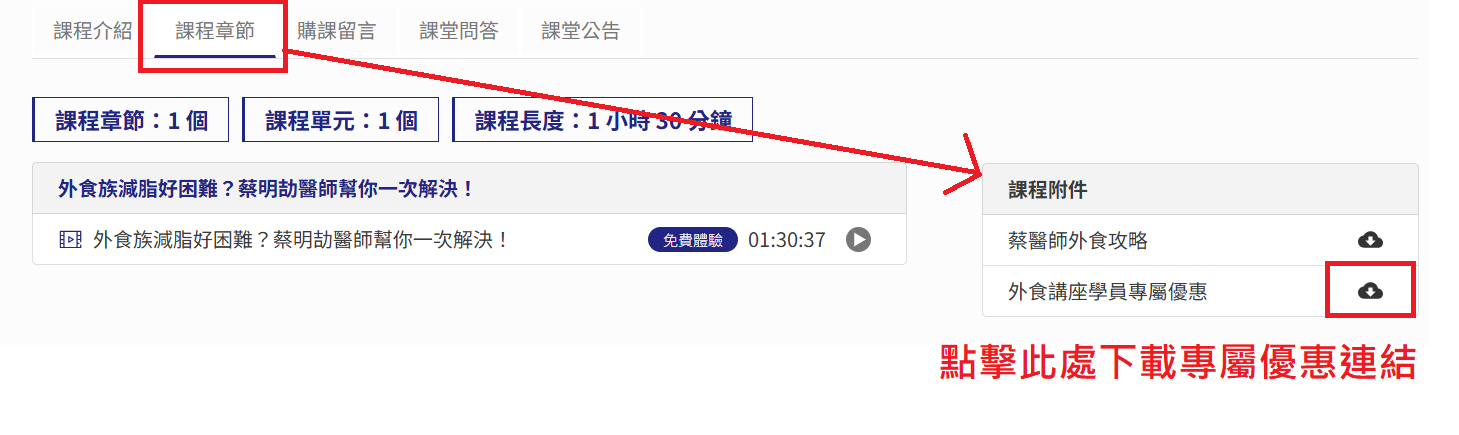Download the 蔡醫師外食攻略 attachment via cloud icon
The height and width of the screenshot is (435, 1459).
coord(1370,240)
